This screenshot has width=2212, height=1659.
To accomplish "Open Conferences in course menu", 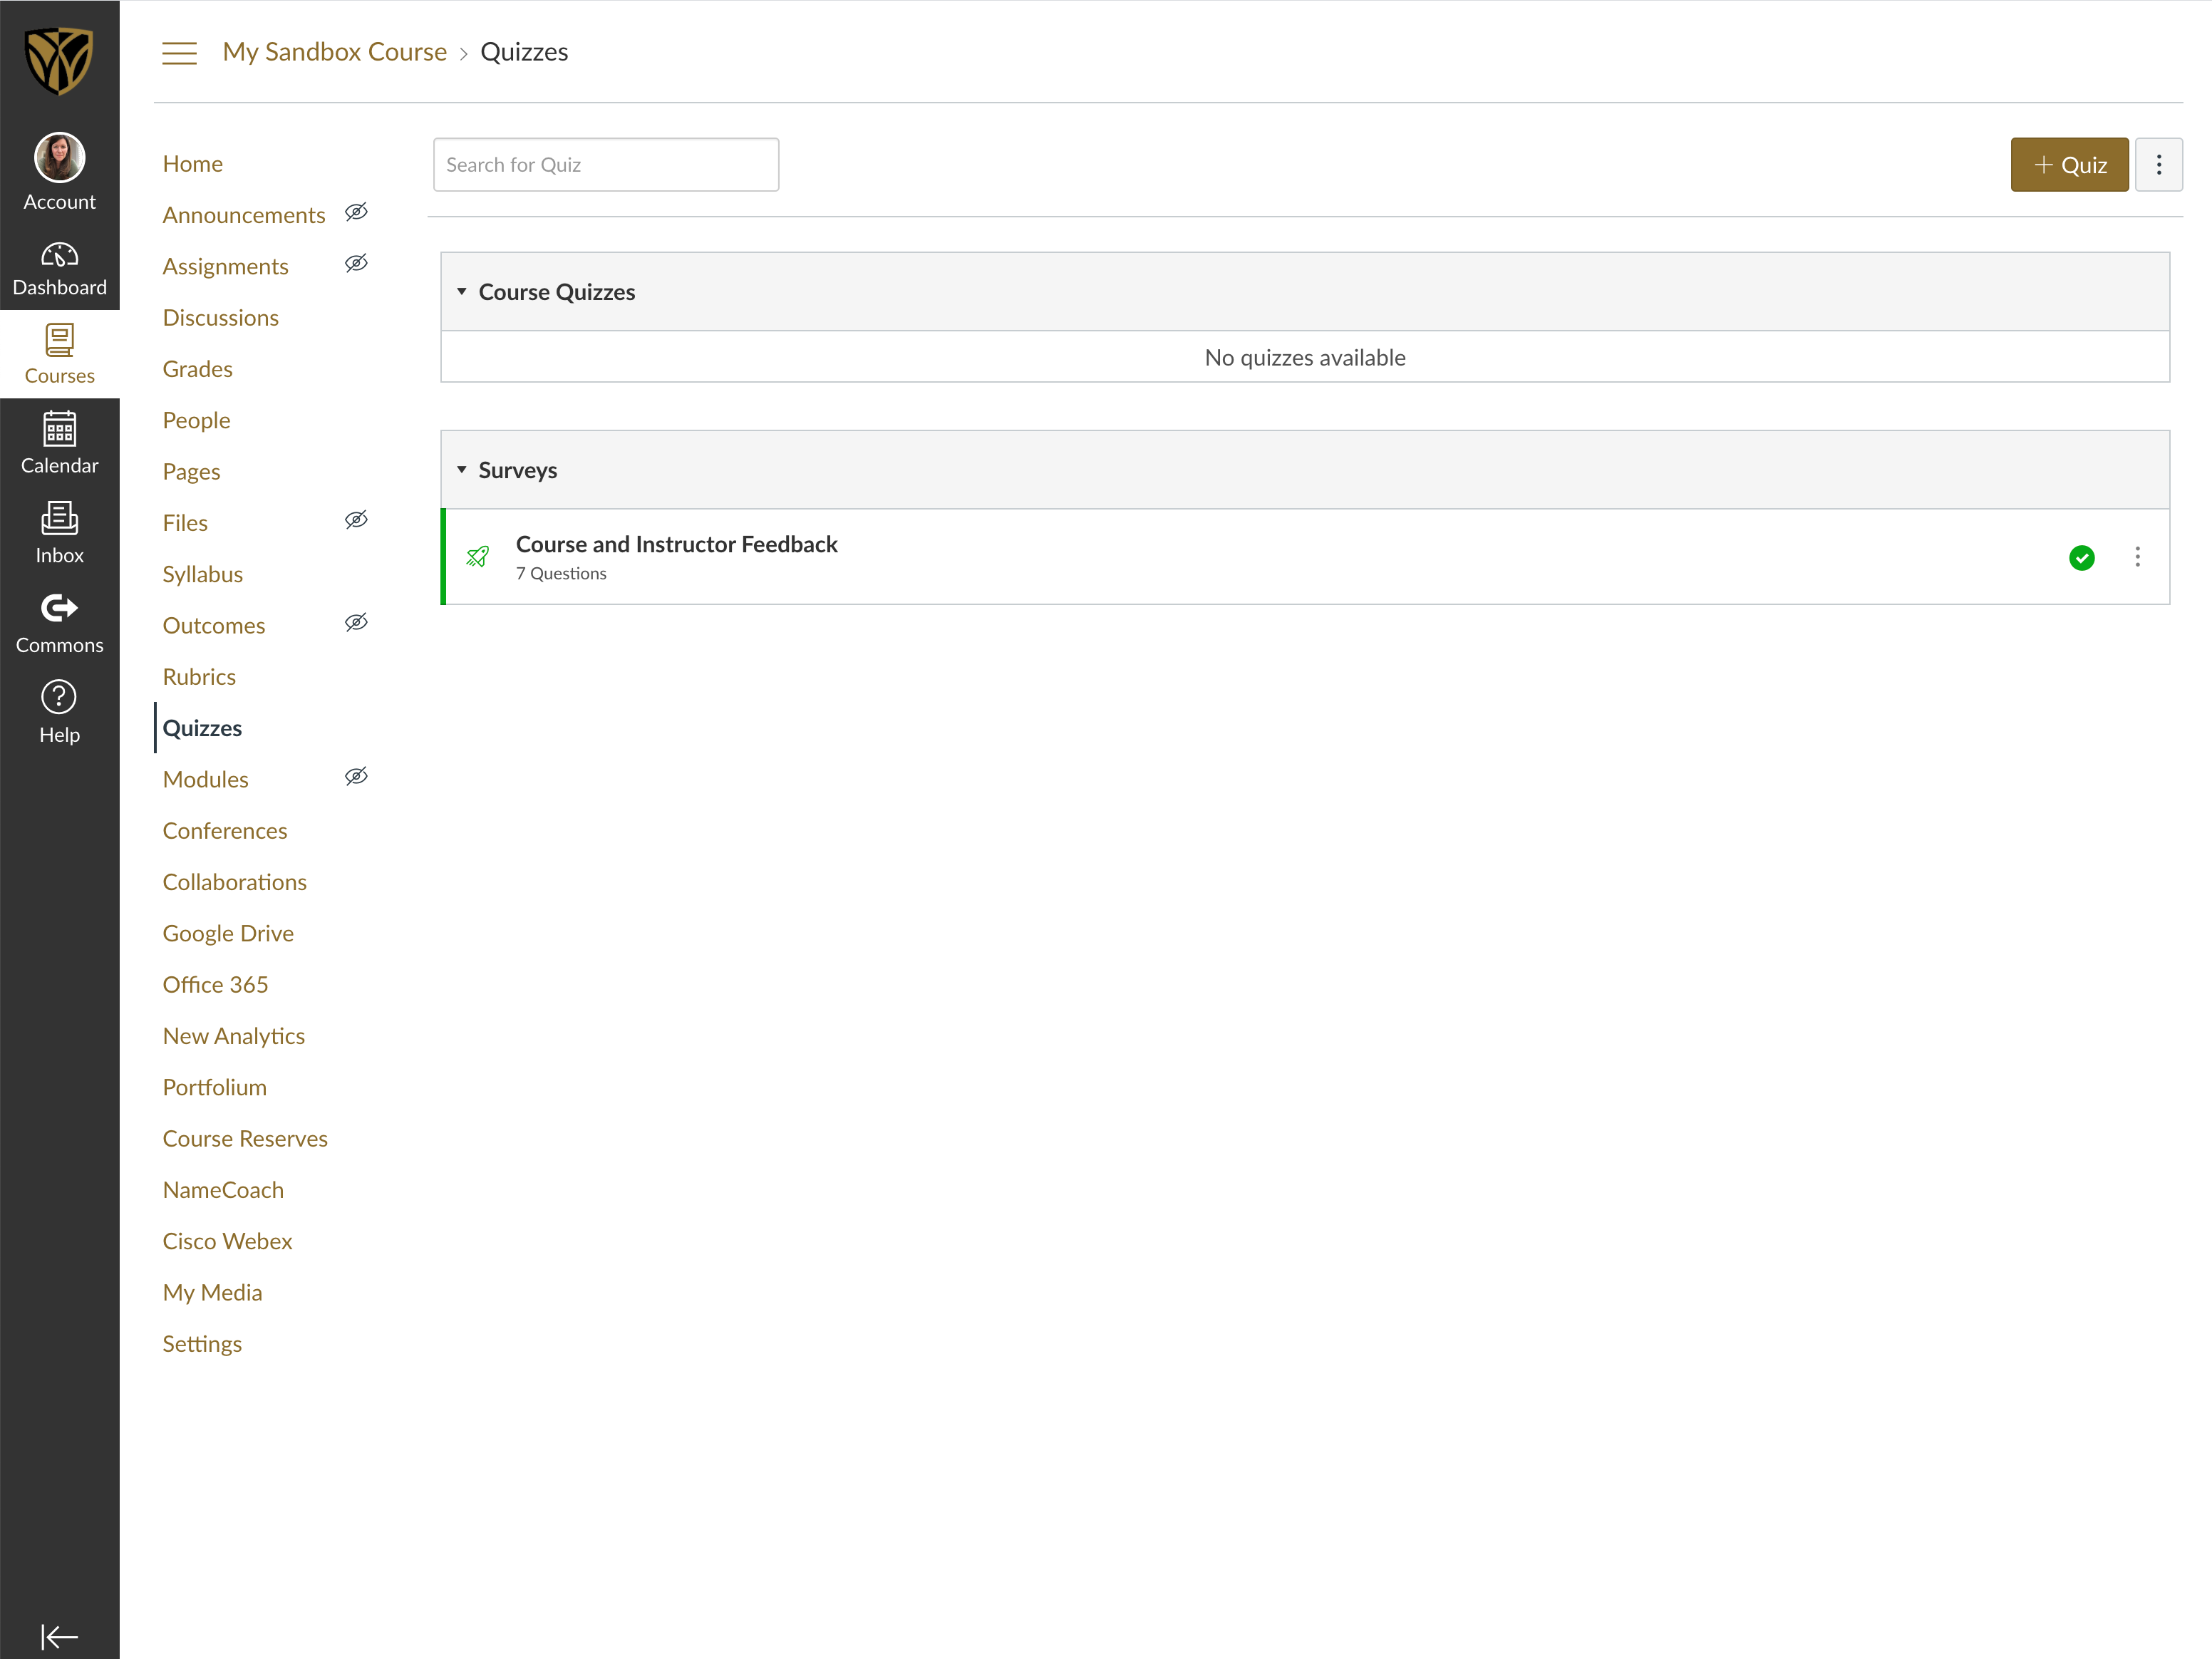I will [225, 831].
